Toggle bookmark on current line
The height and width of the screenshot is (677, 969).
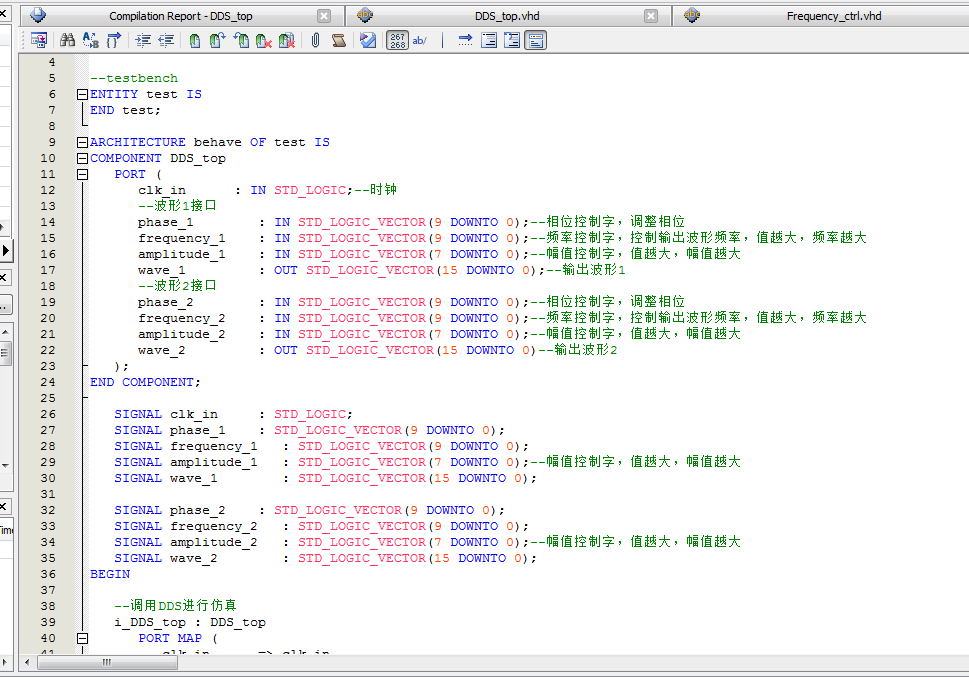tap(194, 40)
